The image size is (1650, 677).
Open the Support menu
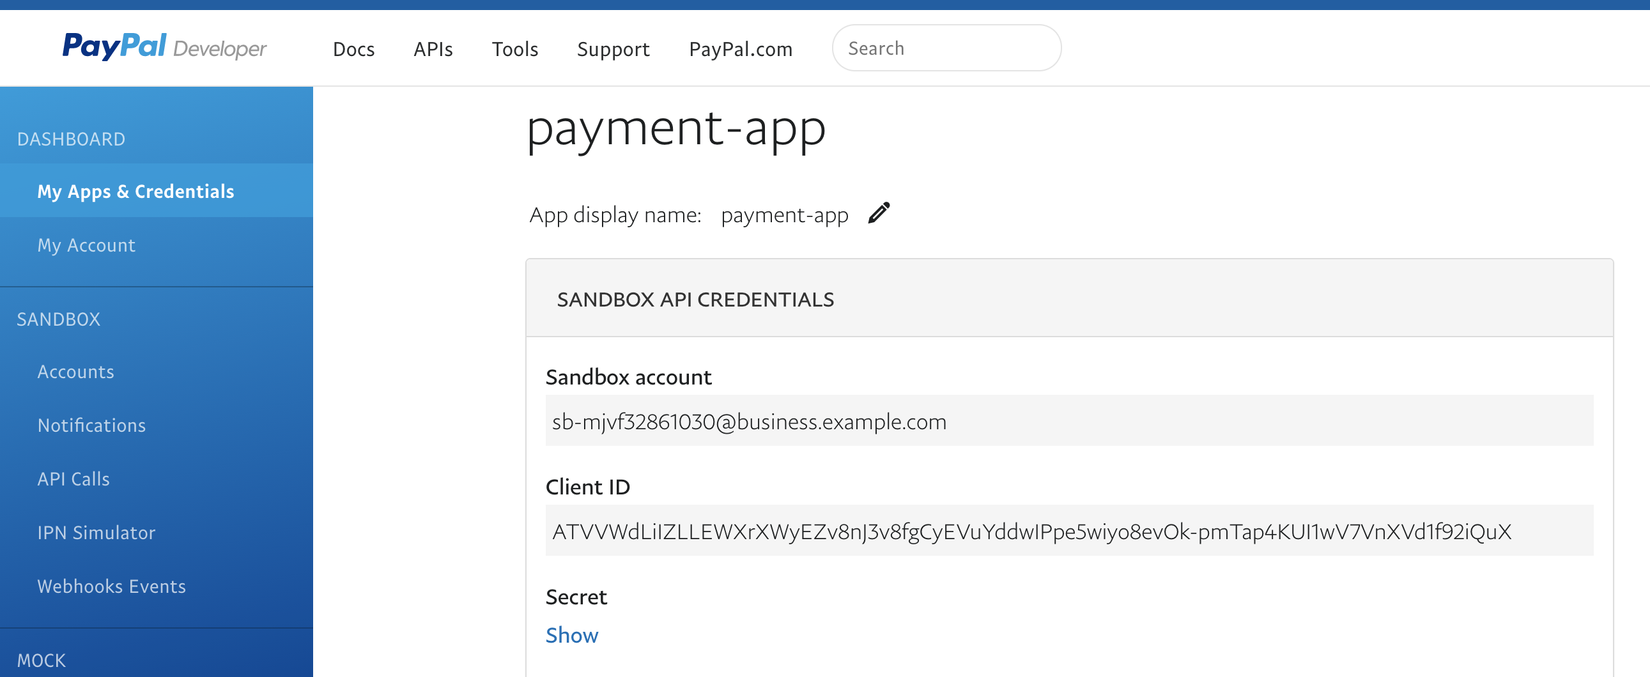click(613, 49)
